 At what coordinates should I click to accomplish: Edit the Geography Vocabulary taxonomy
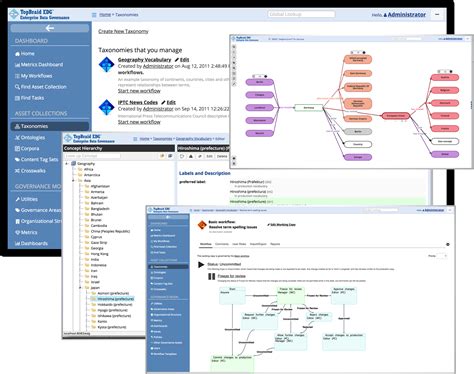coord(182,60)
